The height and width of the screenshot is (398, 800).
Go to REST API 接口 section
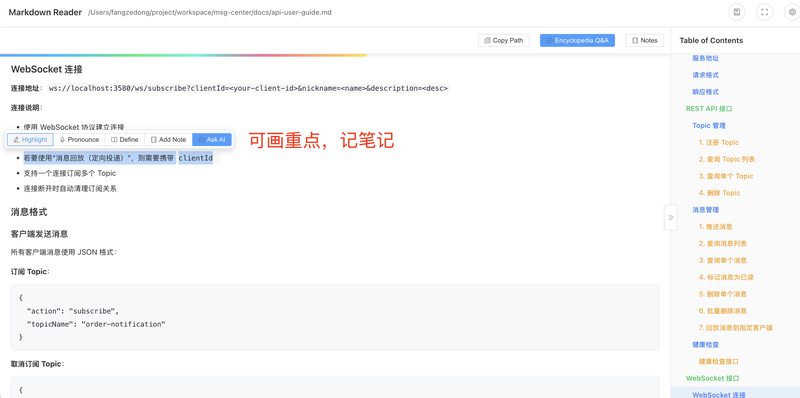pyautogui.click(x=709, y=109)
